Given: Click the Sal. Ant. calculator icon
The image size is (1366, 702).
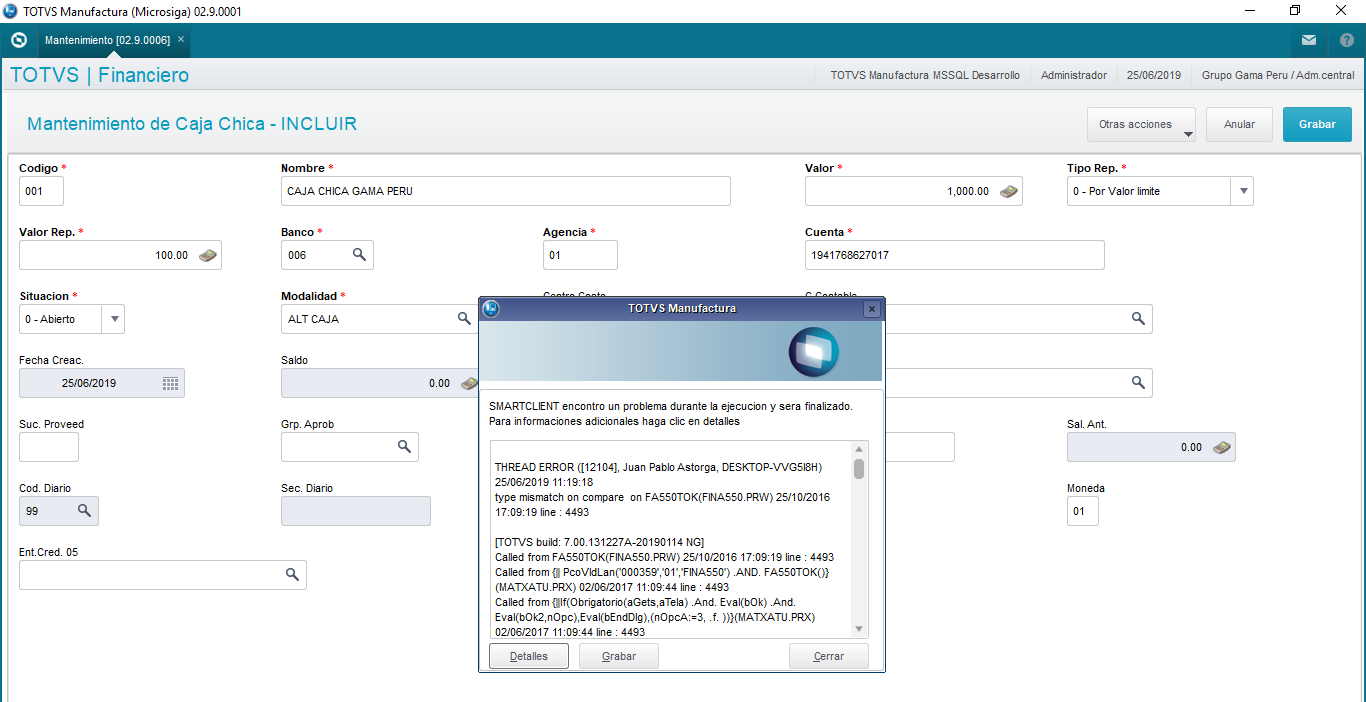Looking at the screenshot, I should [1222, 447].
